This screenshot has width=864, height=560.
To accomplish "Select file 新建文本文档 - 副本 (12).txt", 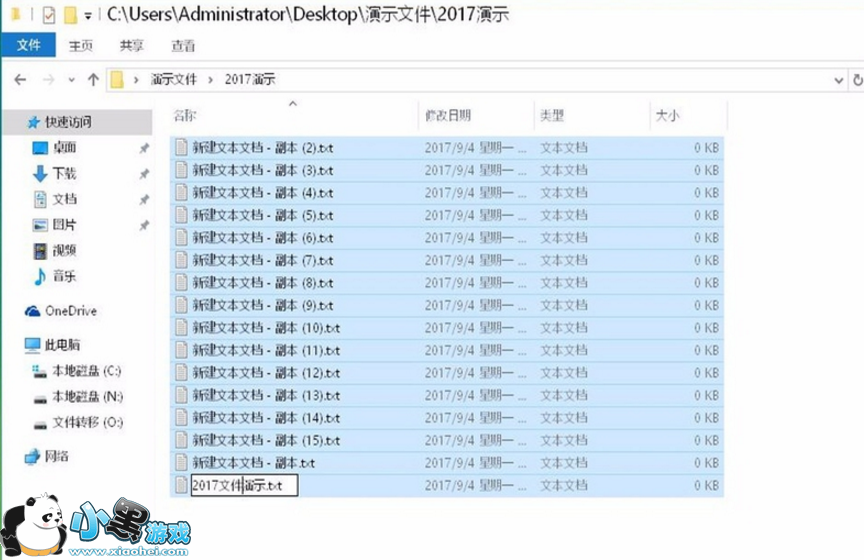I will (447, 373).
